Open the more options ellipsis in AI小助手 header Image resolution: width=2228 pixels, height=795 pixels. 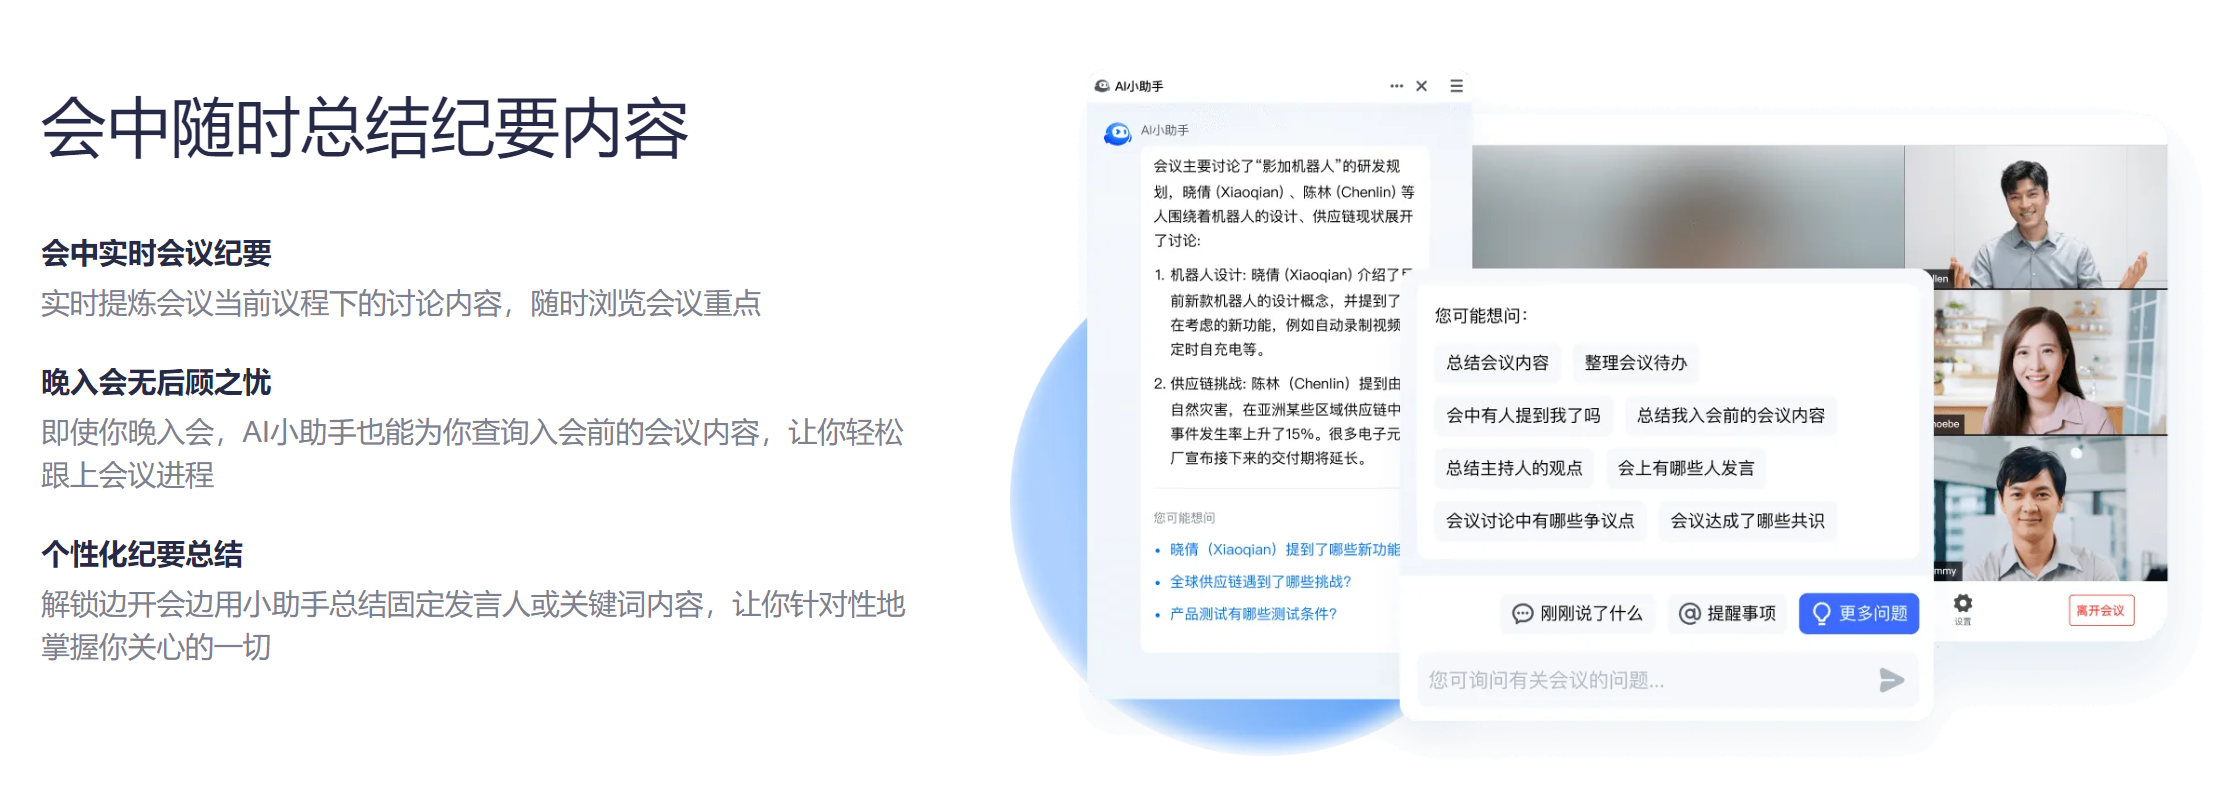point(1396,86)
